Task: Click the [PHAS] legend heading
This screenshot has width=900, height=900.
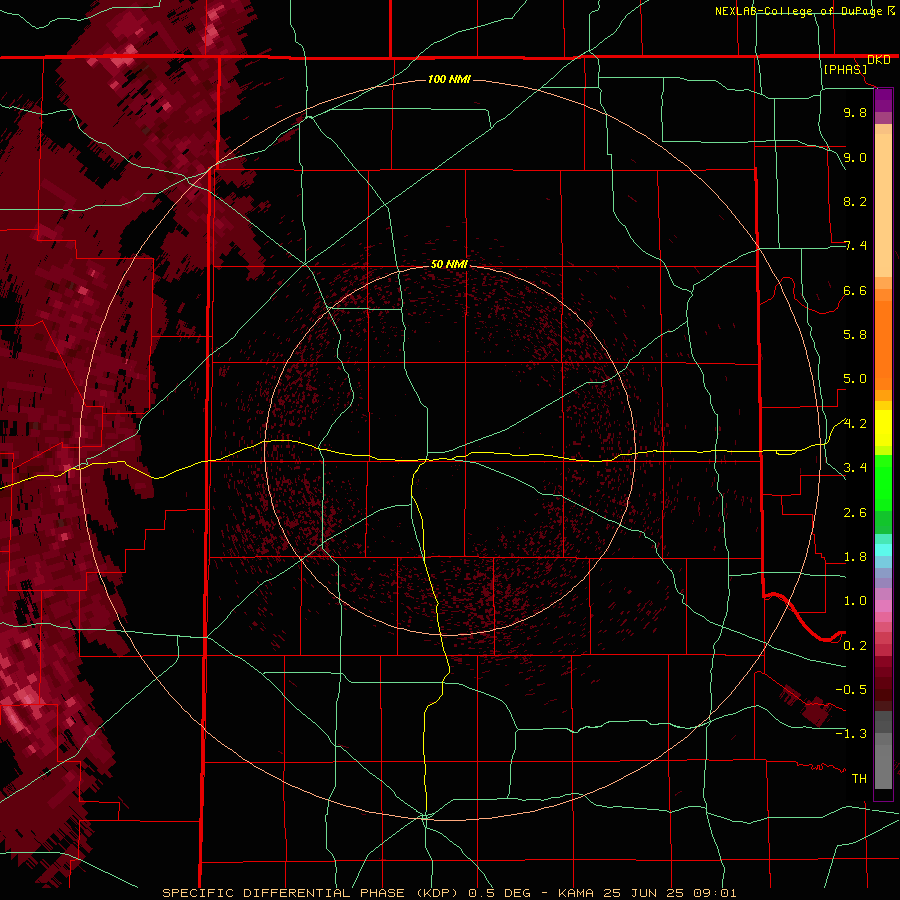Action: [x=845, y=69]
